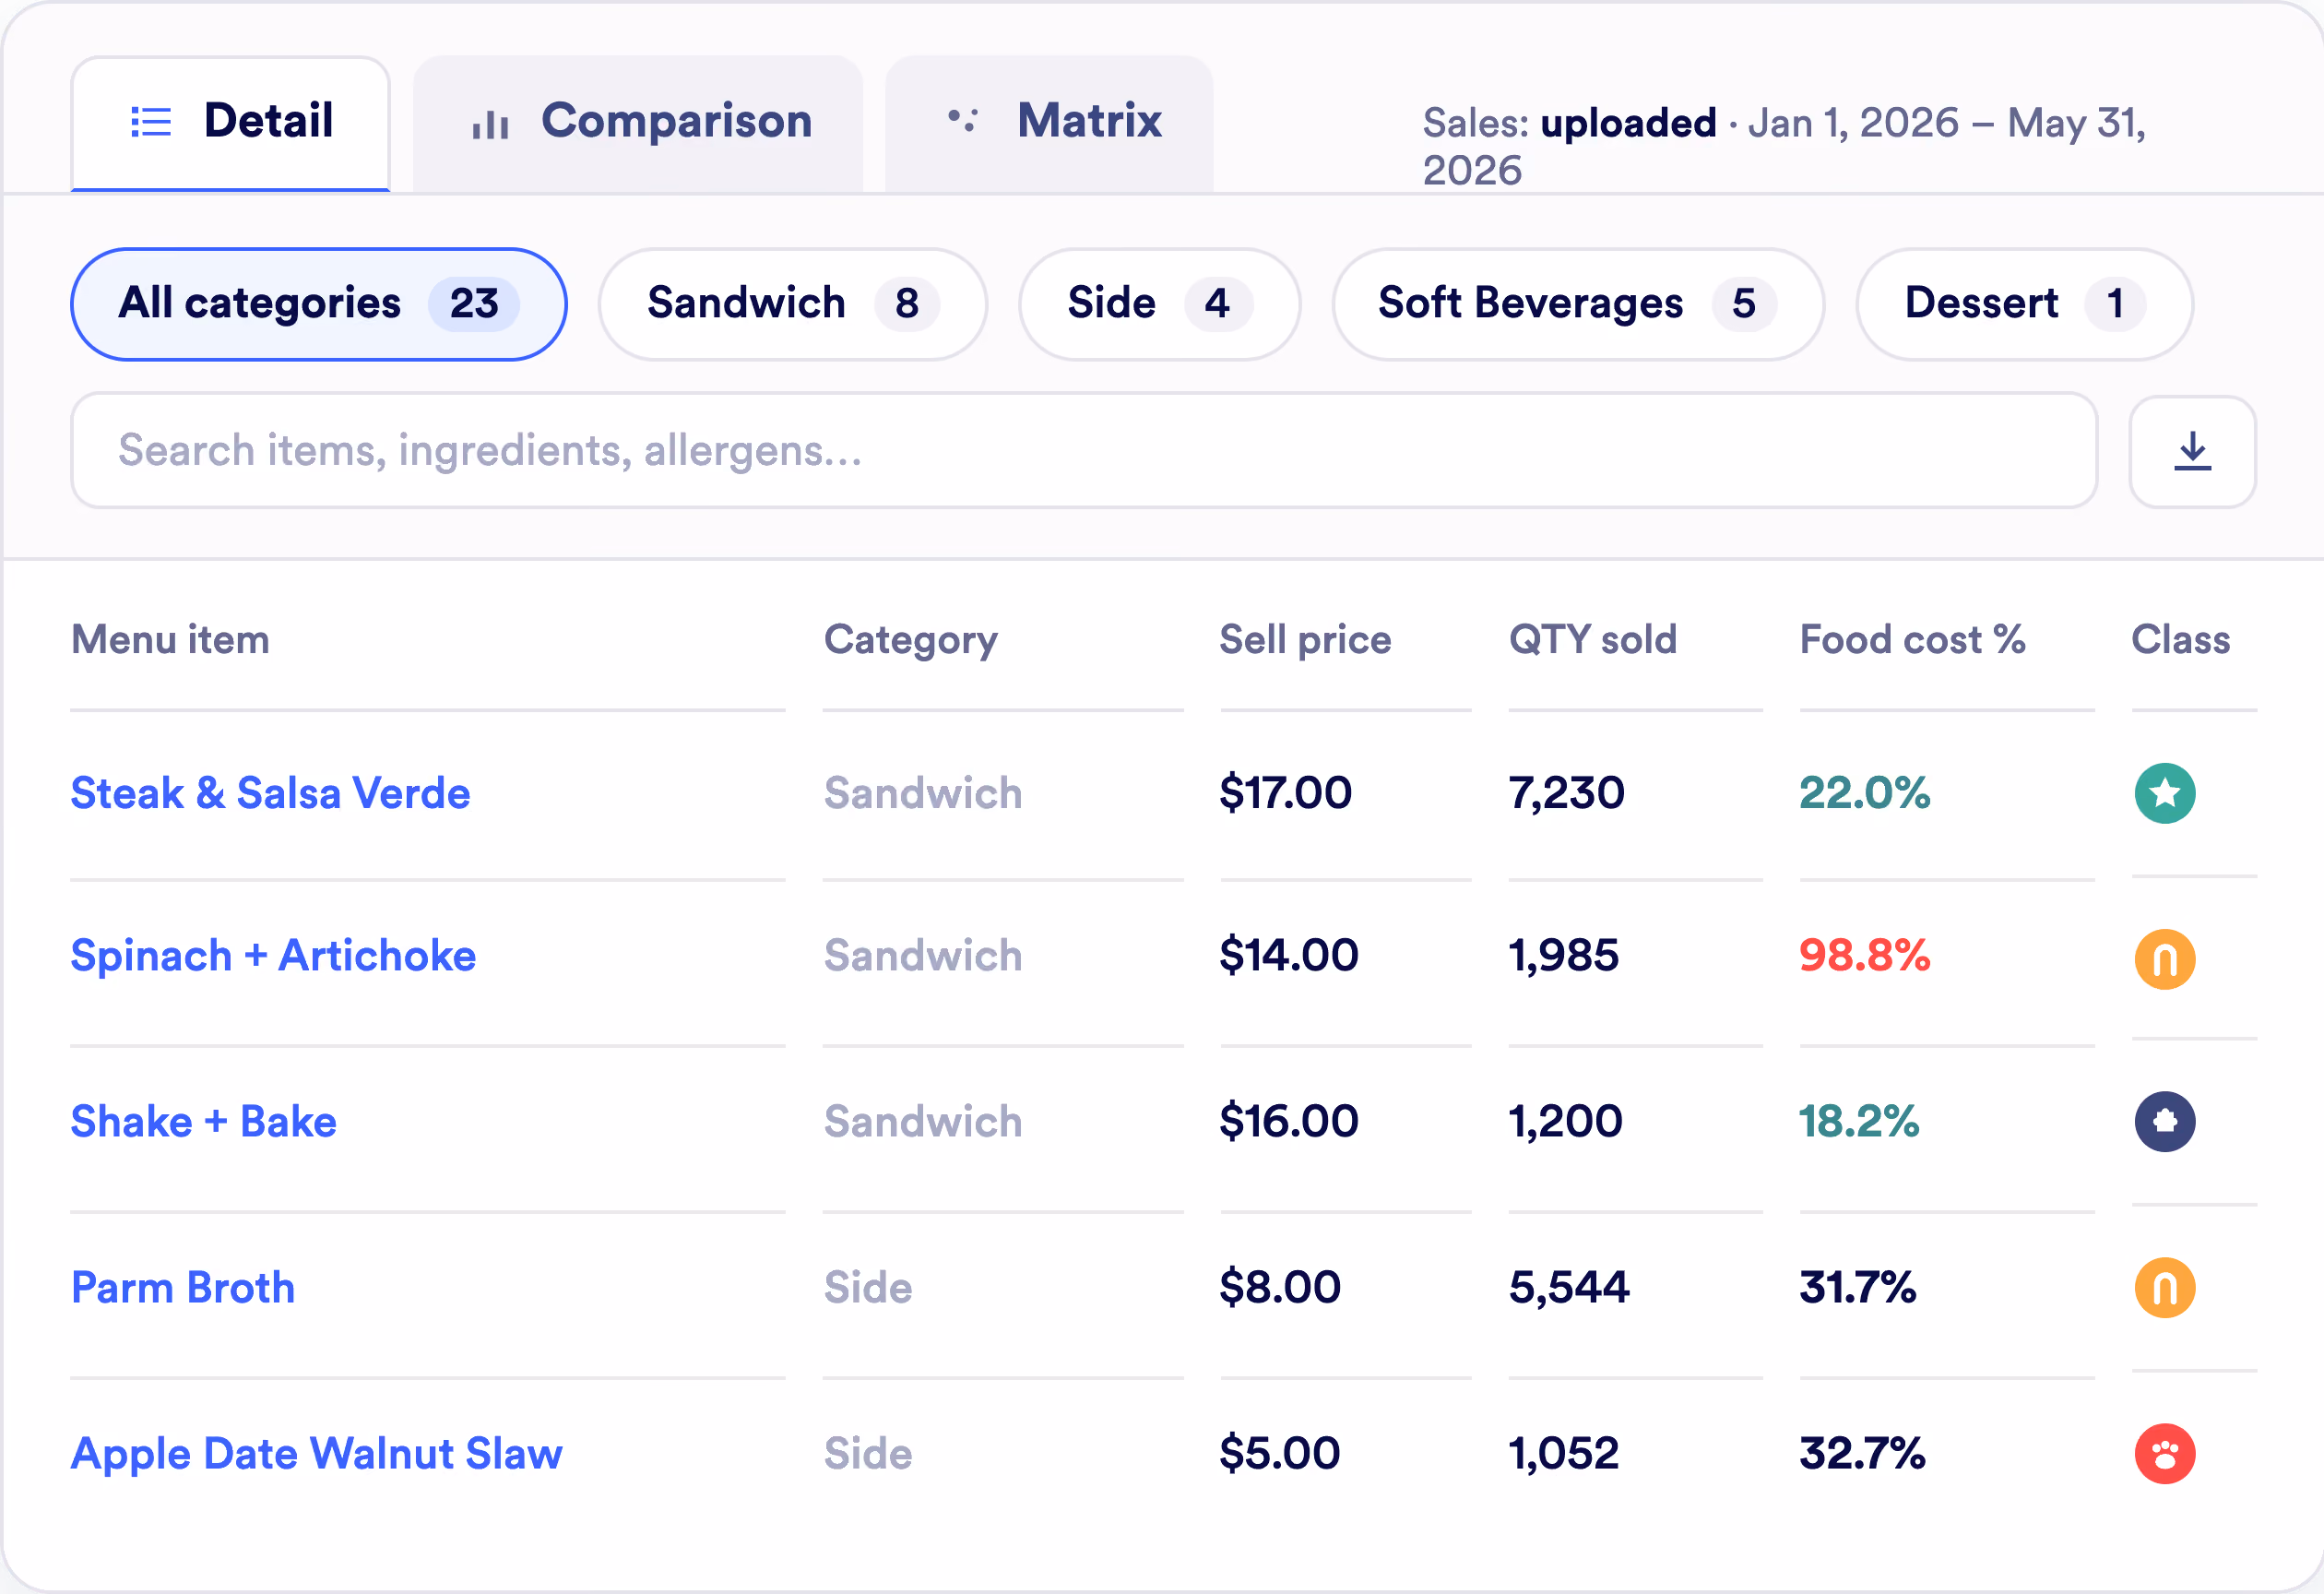Click the $17.00 sell price cell
This screenshot has height=1594, width=2324.
click(1285, 793)
